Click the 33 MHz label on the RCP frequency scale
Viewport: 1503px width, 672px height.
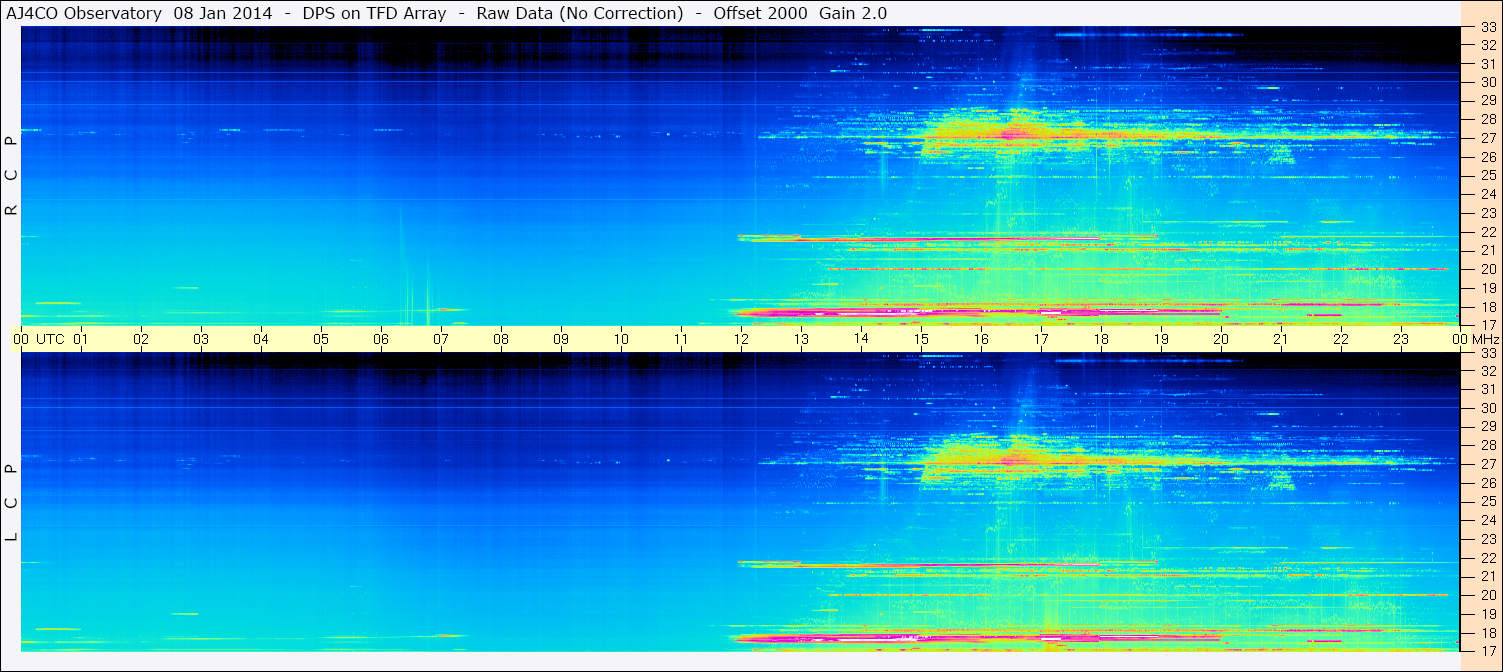pyautogui.click(x=1488, y=28)
